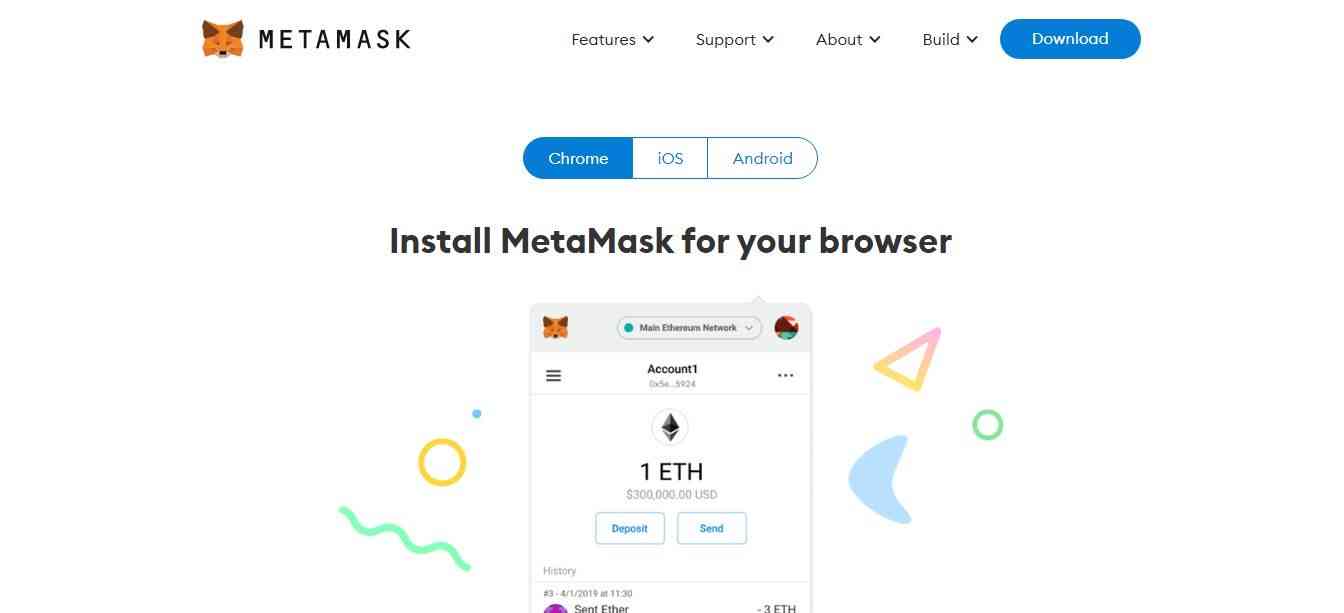The image size is (1344, 613).
Task: Click the MetaMask fox logo in header
Action: click(222, 39)
